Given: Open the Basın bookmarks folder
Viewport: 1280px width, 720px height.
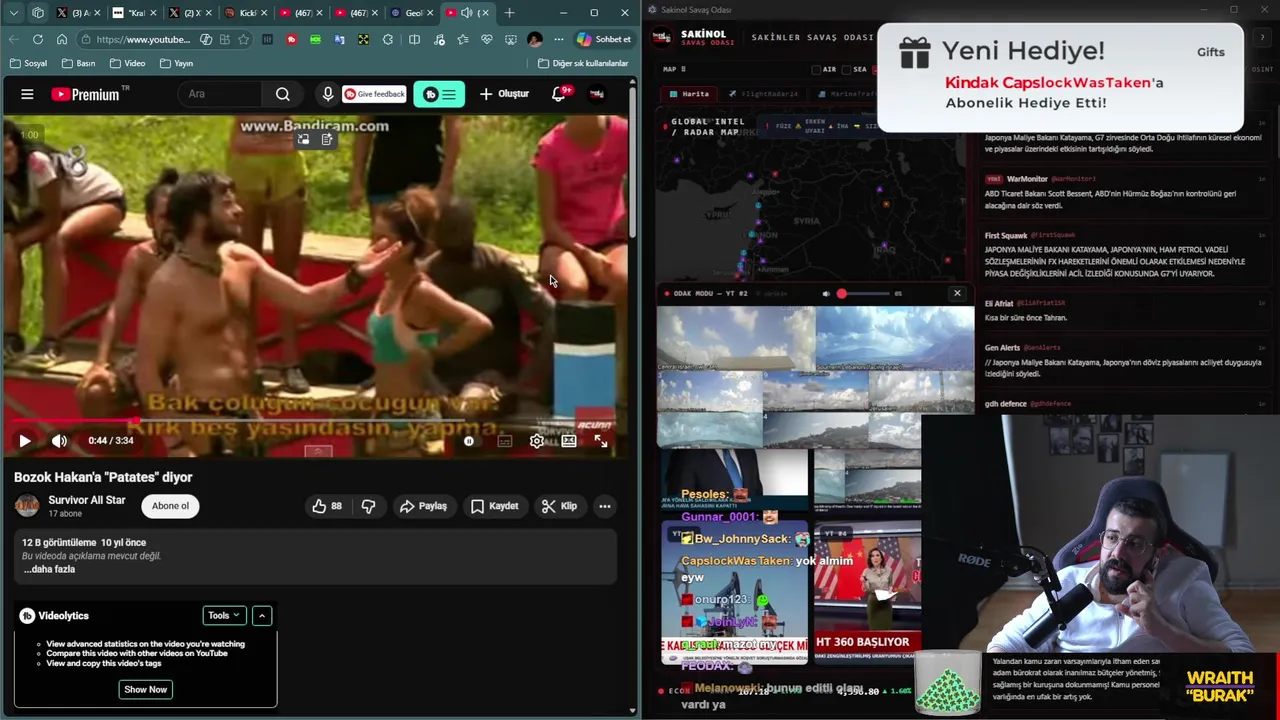Looking at the screenshot, I should [x=78, y=63].
